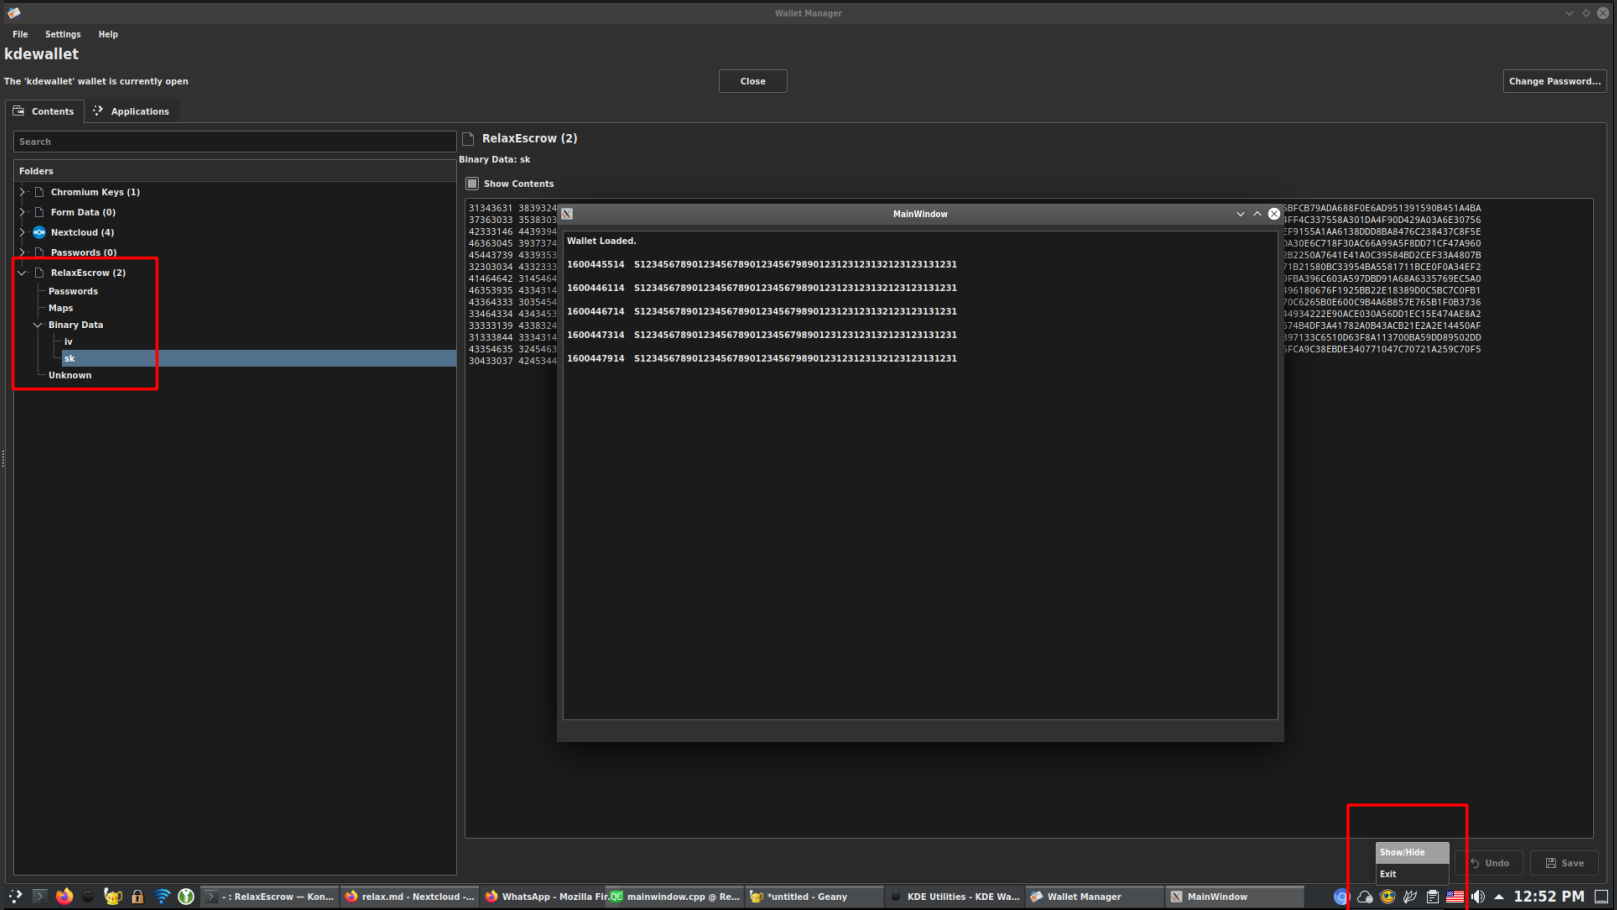Select the iv binary data entry
The image size is (1617, 910).
pos(68,342)
